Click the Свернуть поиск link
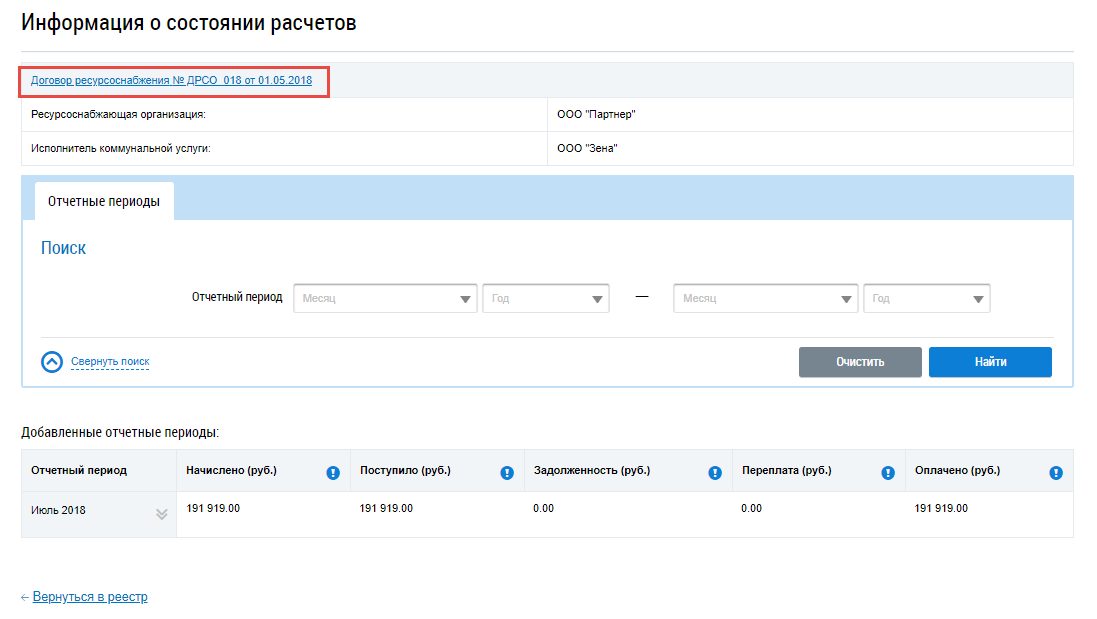 [x=110, y=362]
